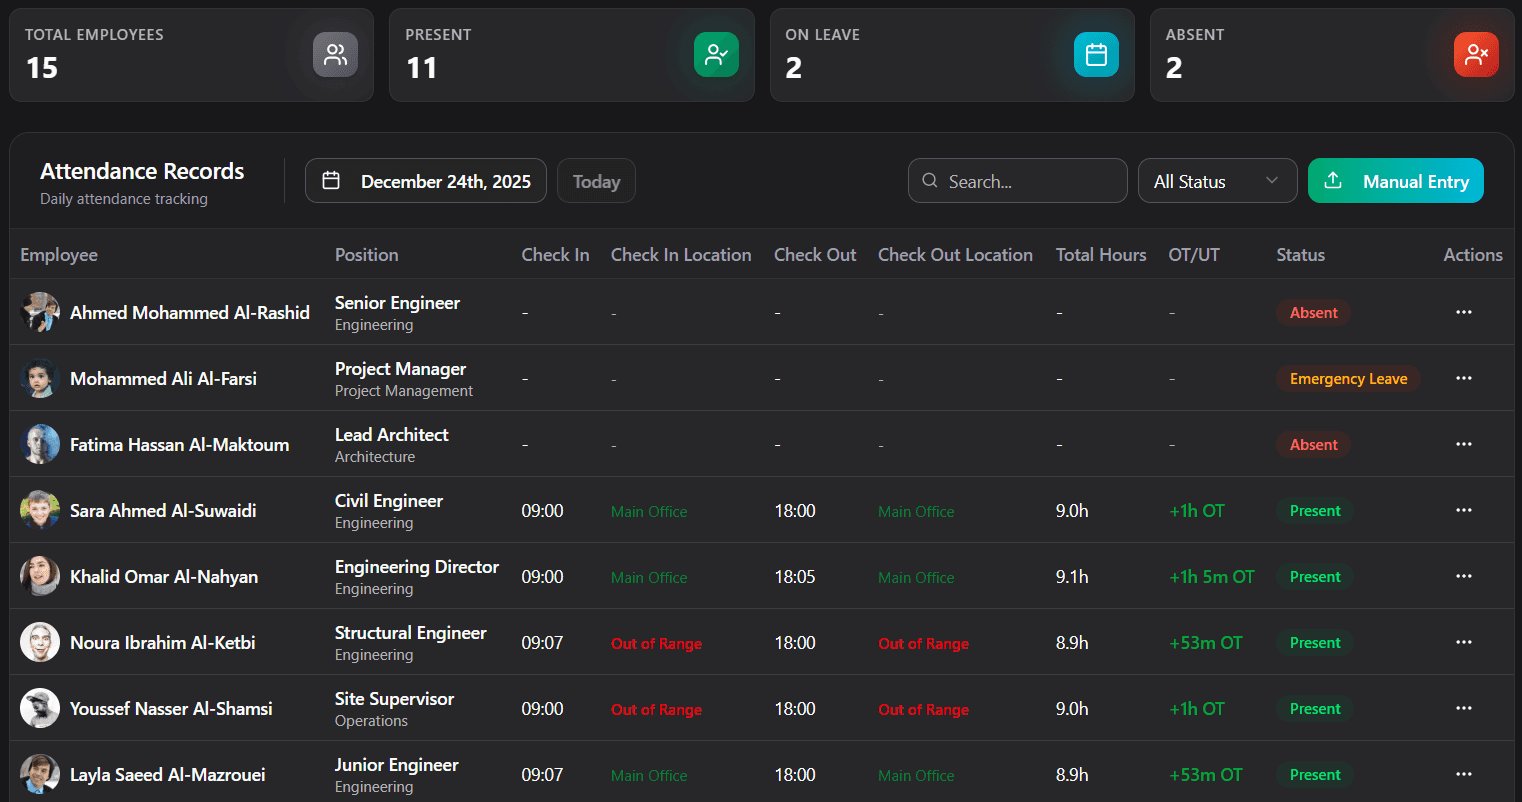
Task: Click the teal On Leave calendar icon
Action: point(1096,55)
